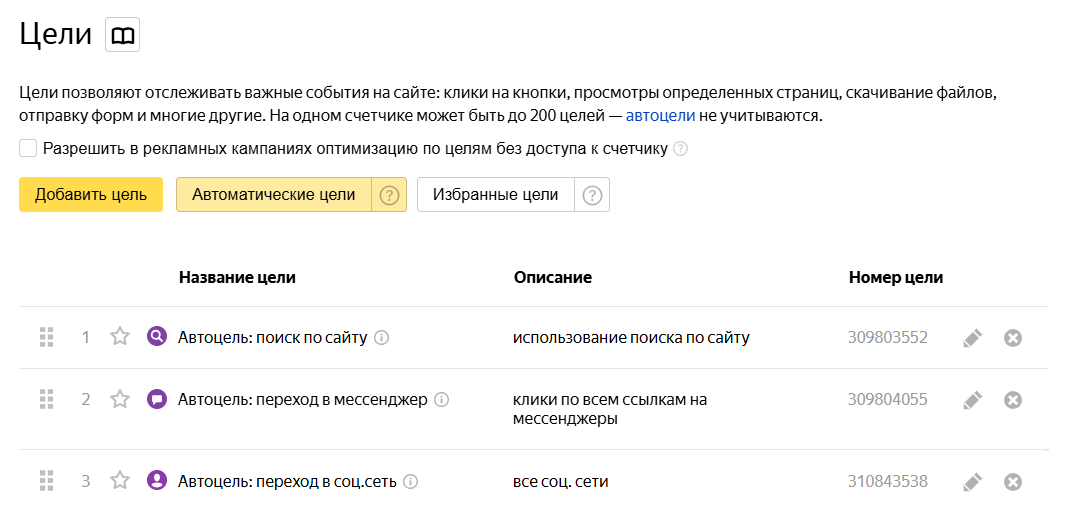Screen dimensions: 1065x511
Task: Open the goals help book icon
Action: 122,35
